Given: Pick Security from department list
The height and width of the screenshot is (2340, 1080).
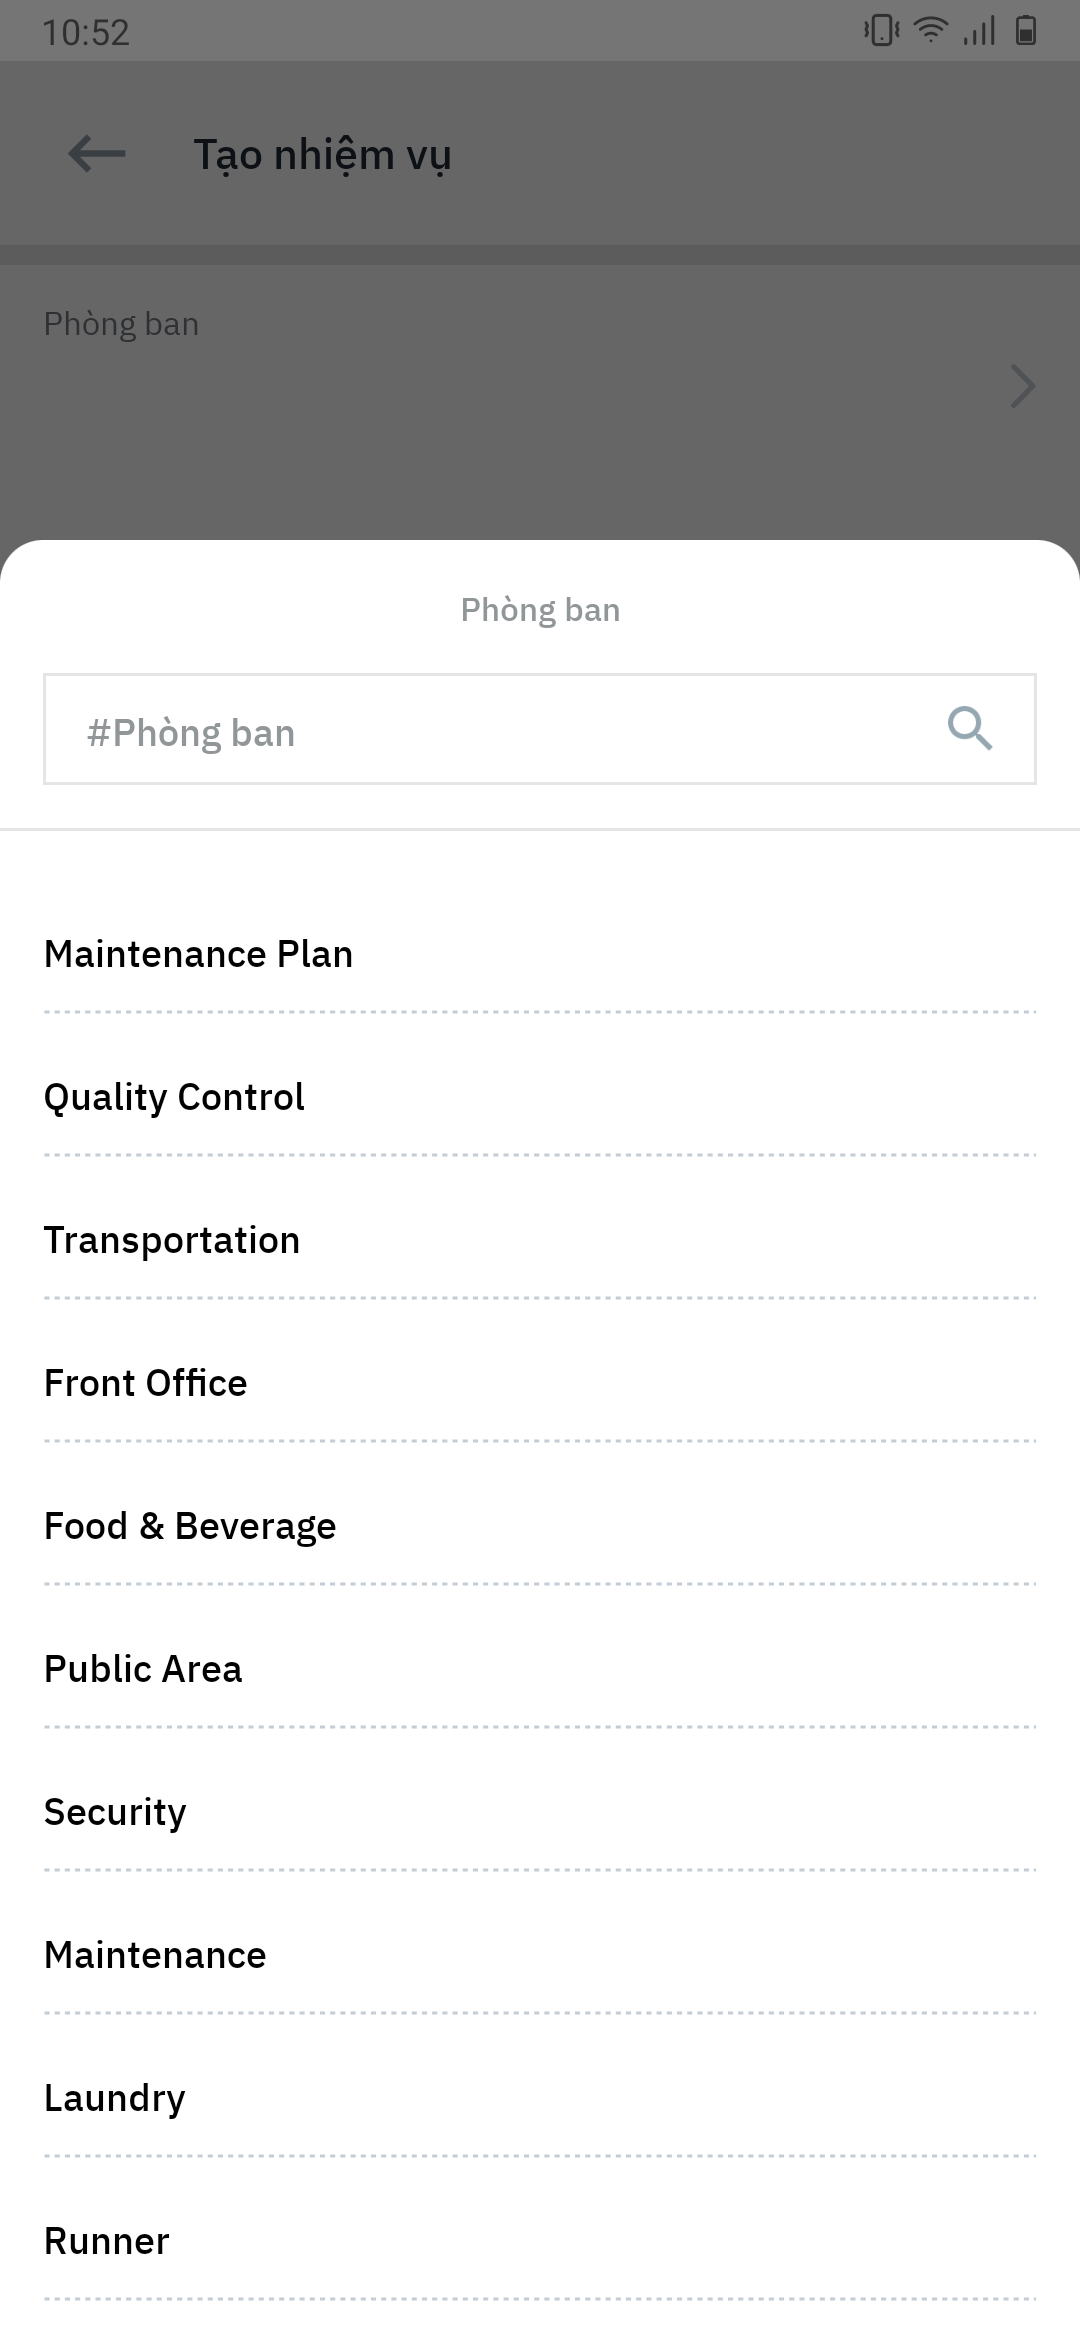Looking at the screenshot, I should coord(115,1812).
